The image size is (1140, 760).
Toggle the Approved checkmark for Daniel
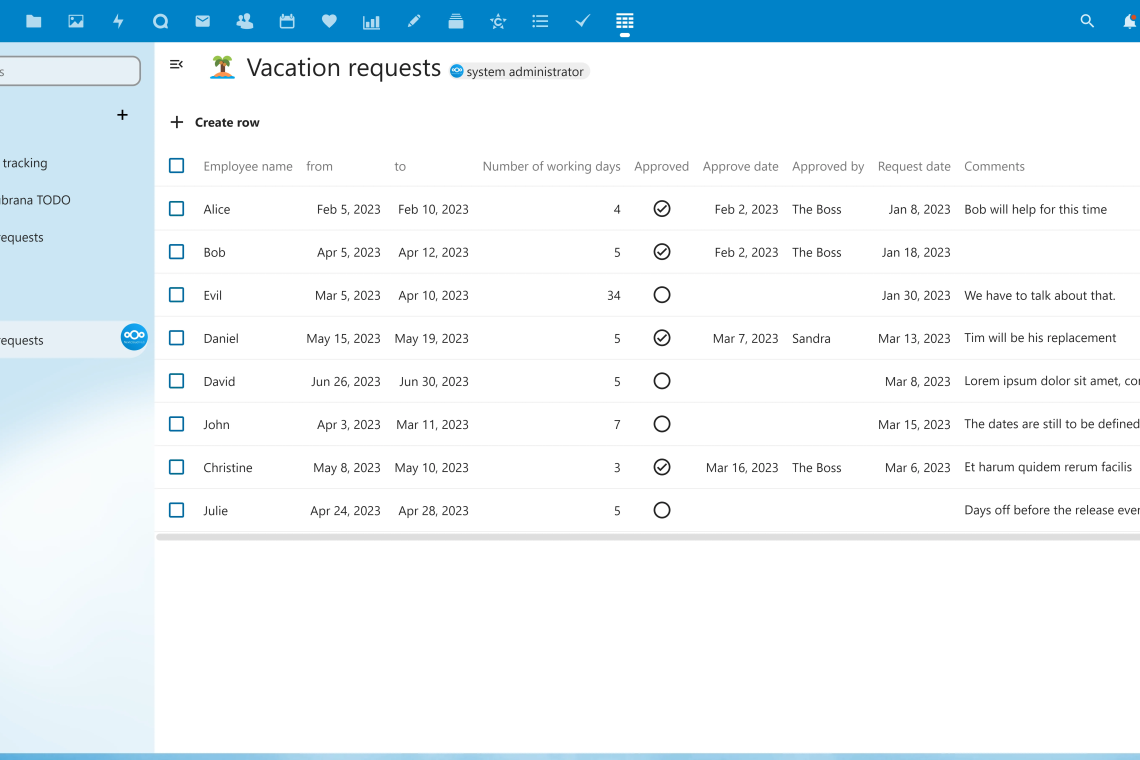661,338
